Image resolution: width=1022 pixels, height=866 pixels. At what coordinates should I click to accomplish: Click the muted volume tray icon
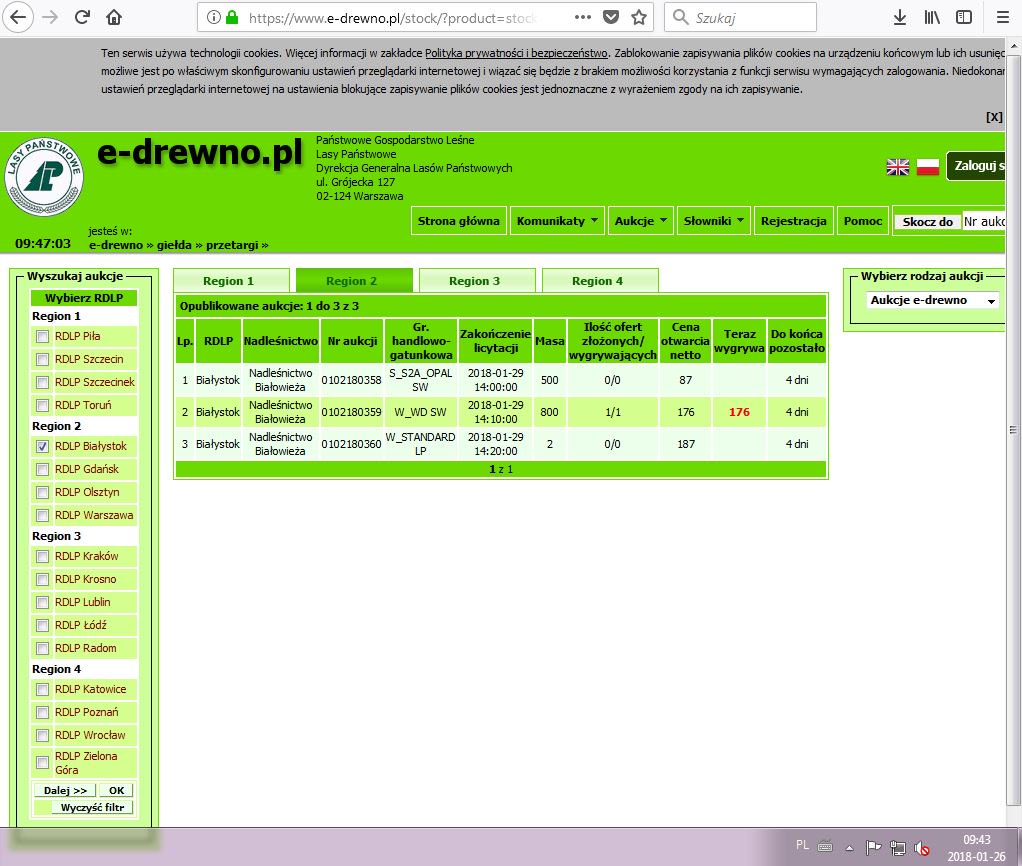click(922, 848)
